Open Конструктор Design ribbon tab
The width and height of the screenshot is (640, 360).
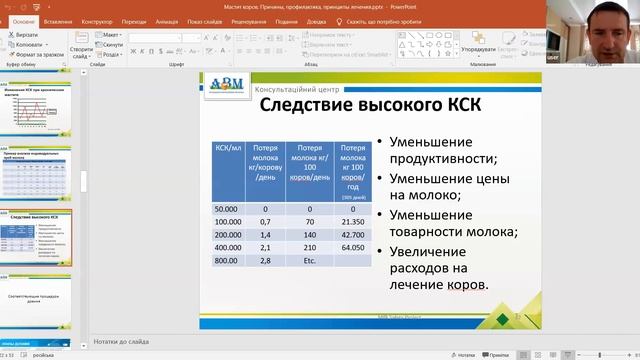point(96,22)
